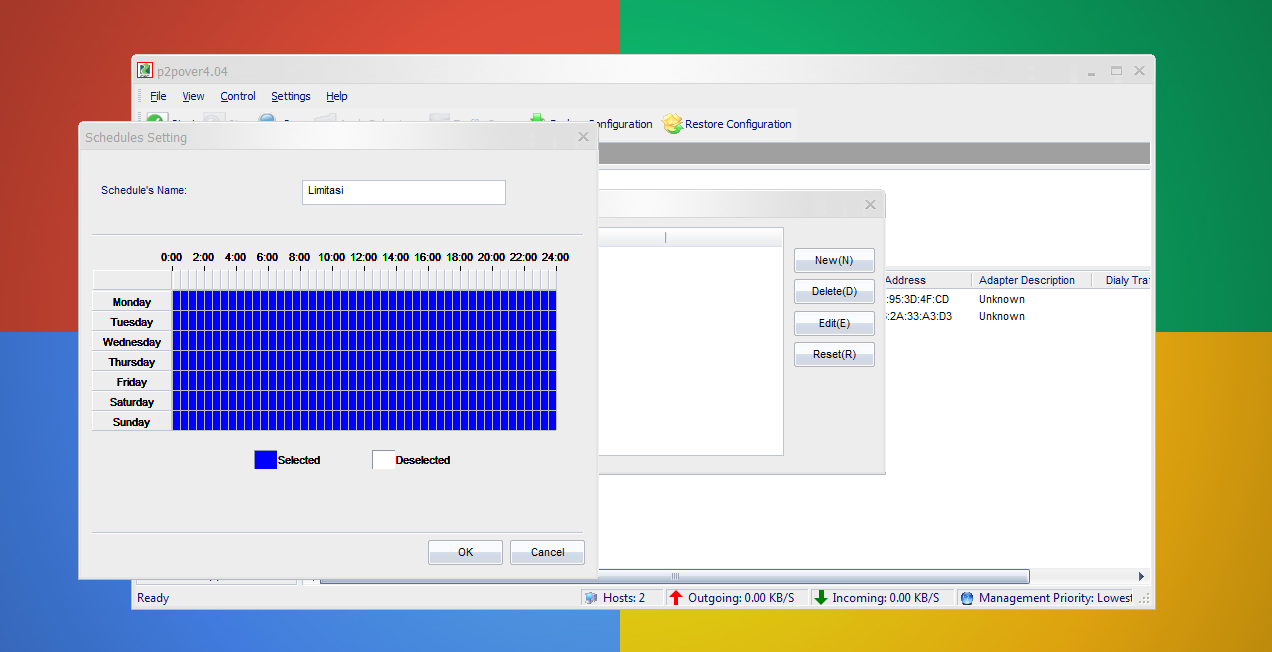
Task: Deselect Sunday's last cell before 24:00
Action: coord(552,421)
